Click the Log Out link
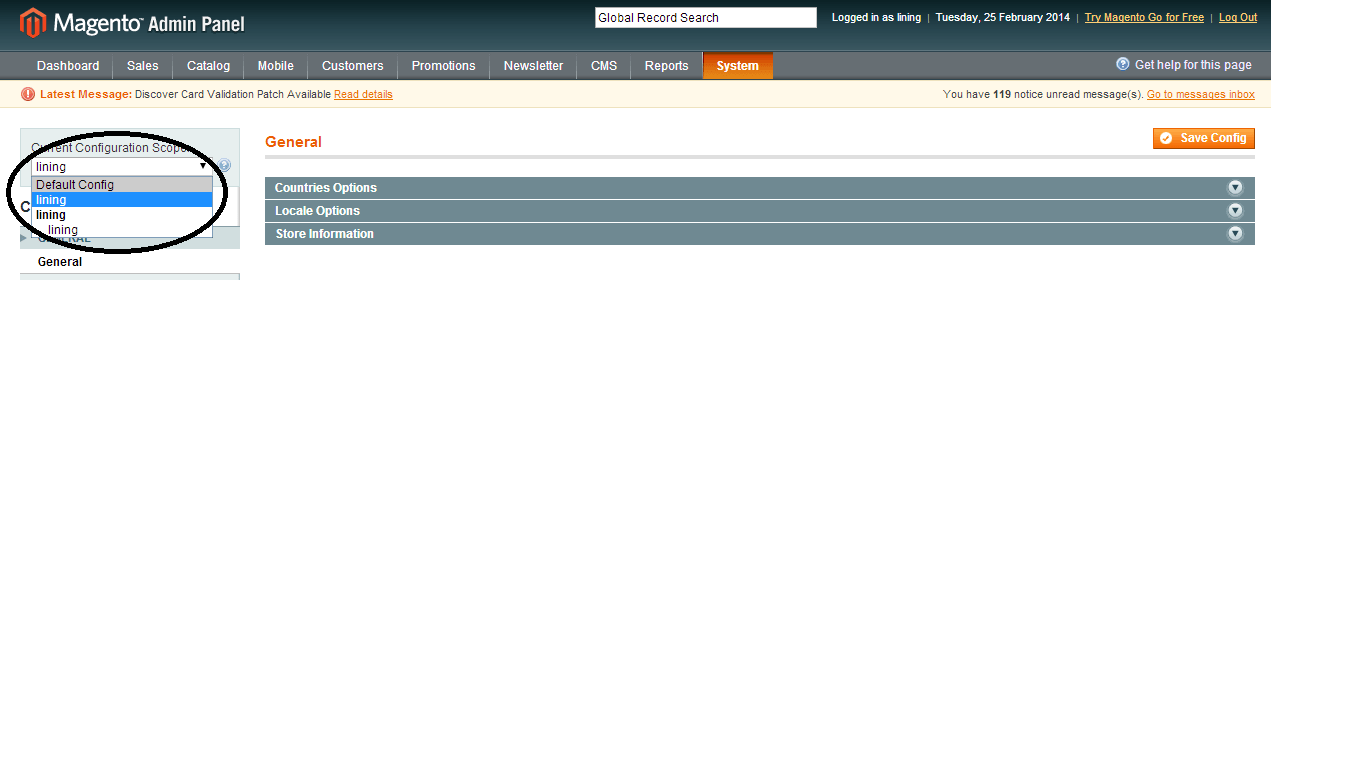 1238,18
